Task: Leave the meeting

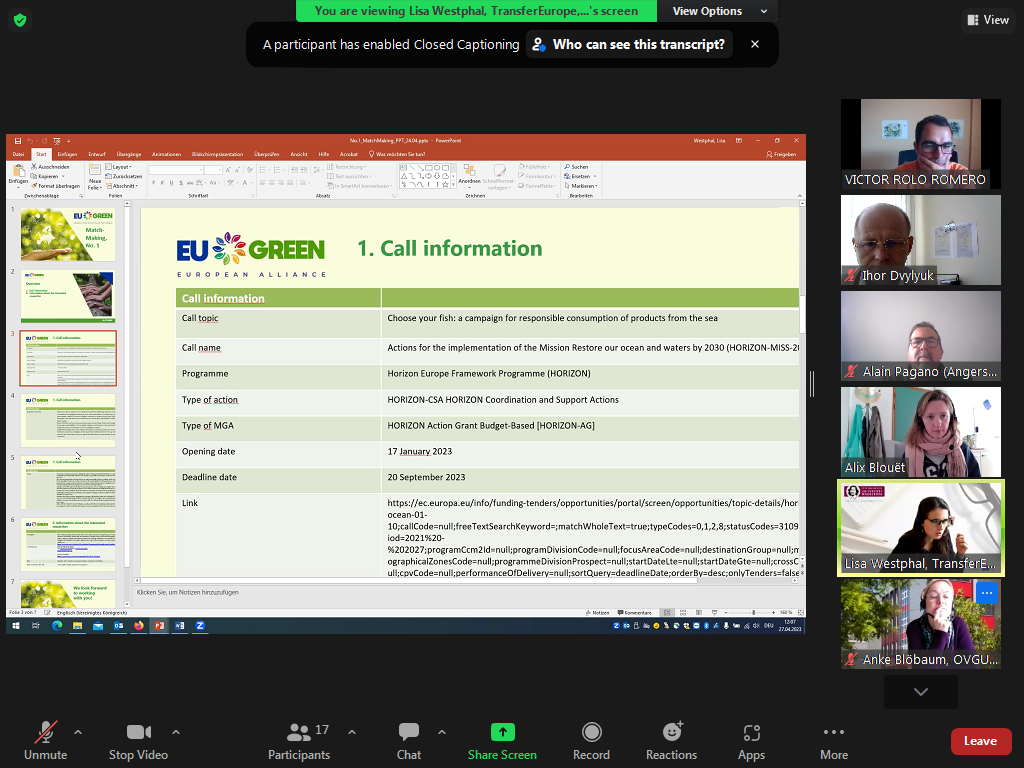Action: point(981,741)
